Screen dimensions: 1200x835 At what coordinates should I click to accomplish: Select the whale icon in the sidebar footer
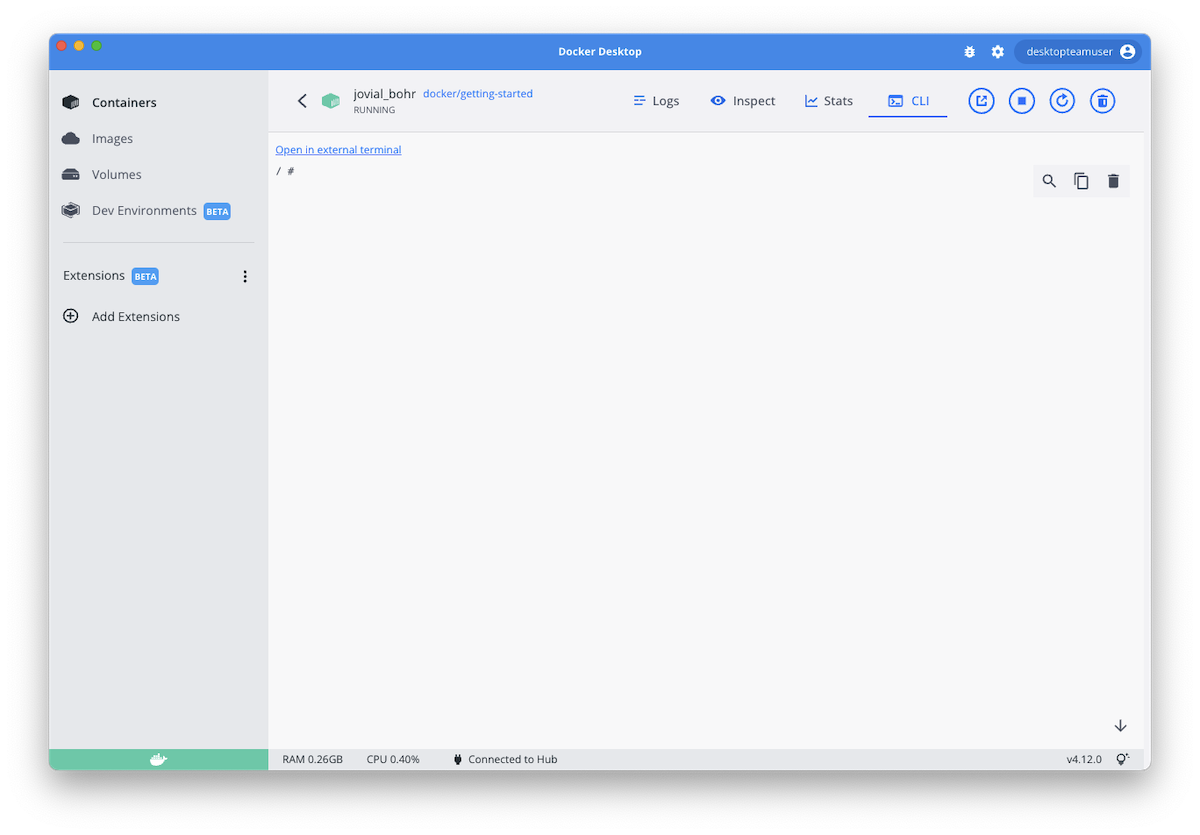[x=157, y=759]
